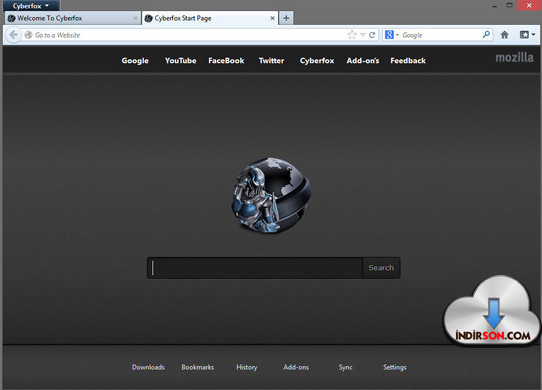Open the Google link in top navigation
Viewport: 542px width, 390px height.
point(135,61)
